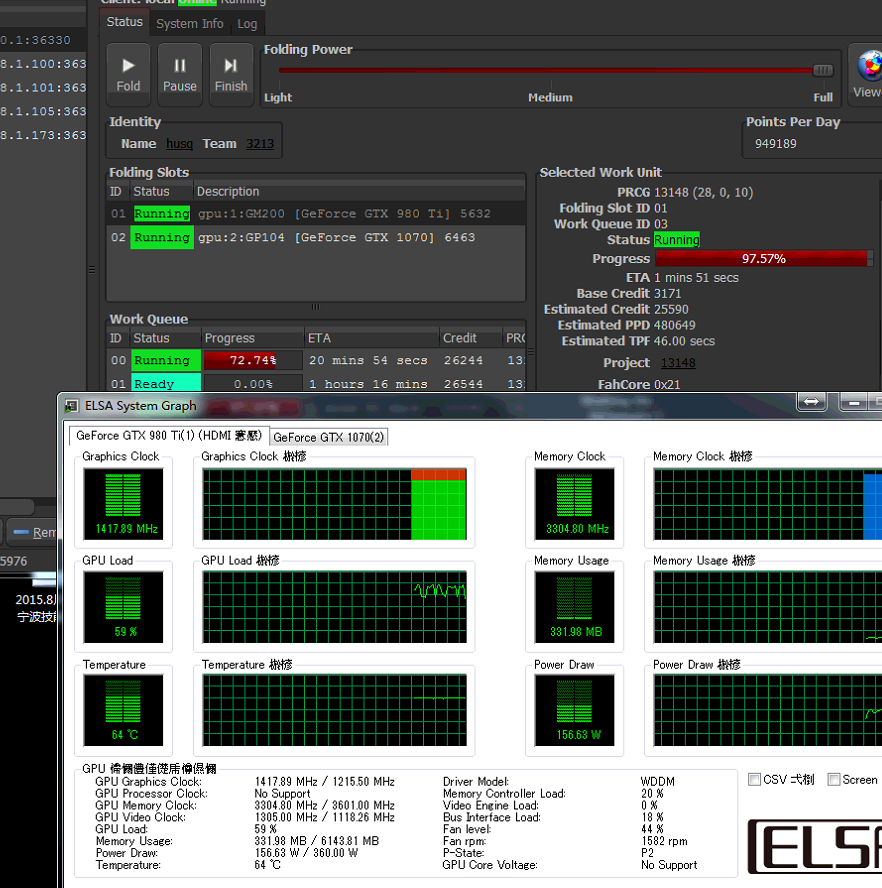Click the name link husq

point(179,144)
